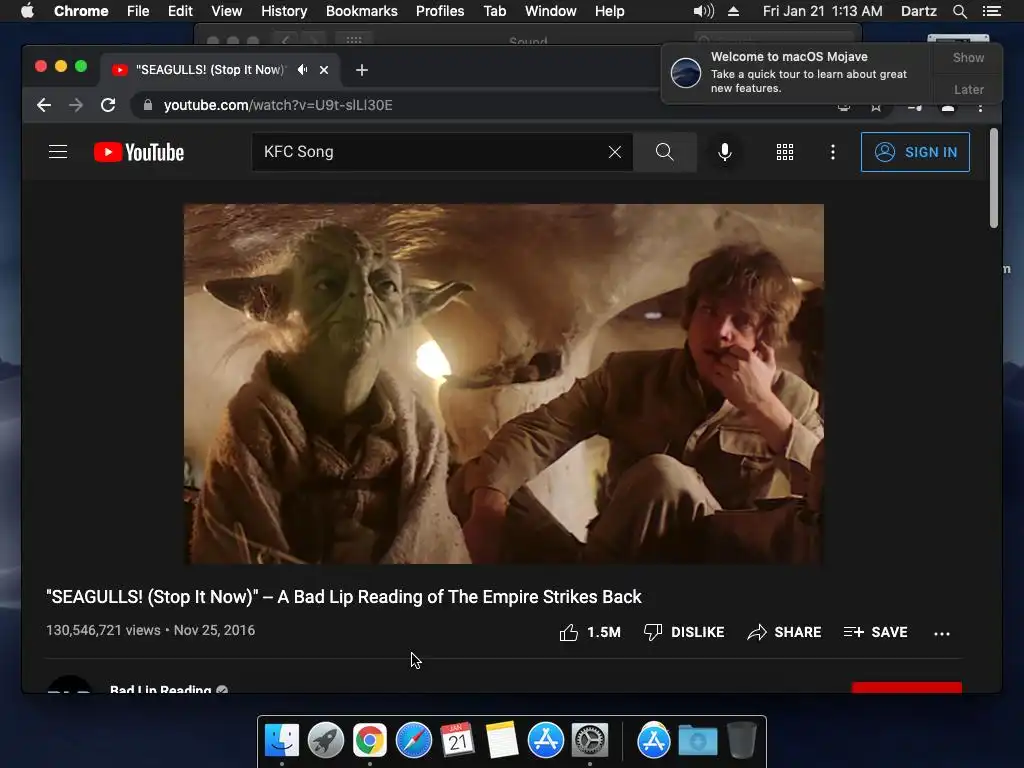Open the YouTube apps grid
The width and height of the screenshot is (1024, 768).
click(x=785, y=152)
